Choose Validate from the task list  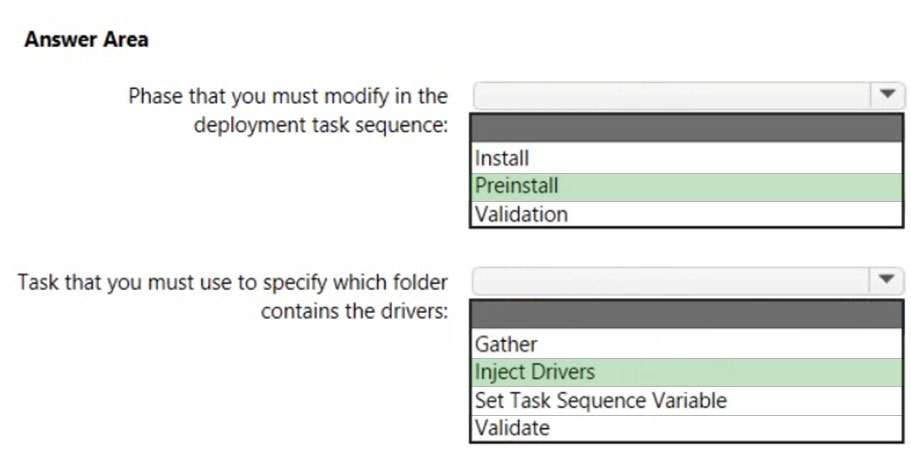point(687,429)
